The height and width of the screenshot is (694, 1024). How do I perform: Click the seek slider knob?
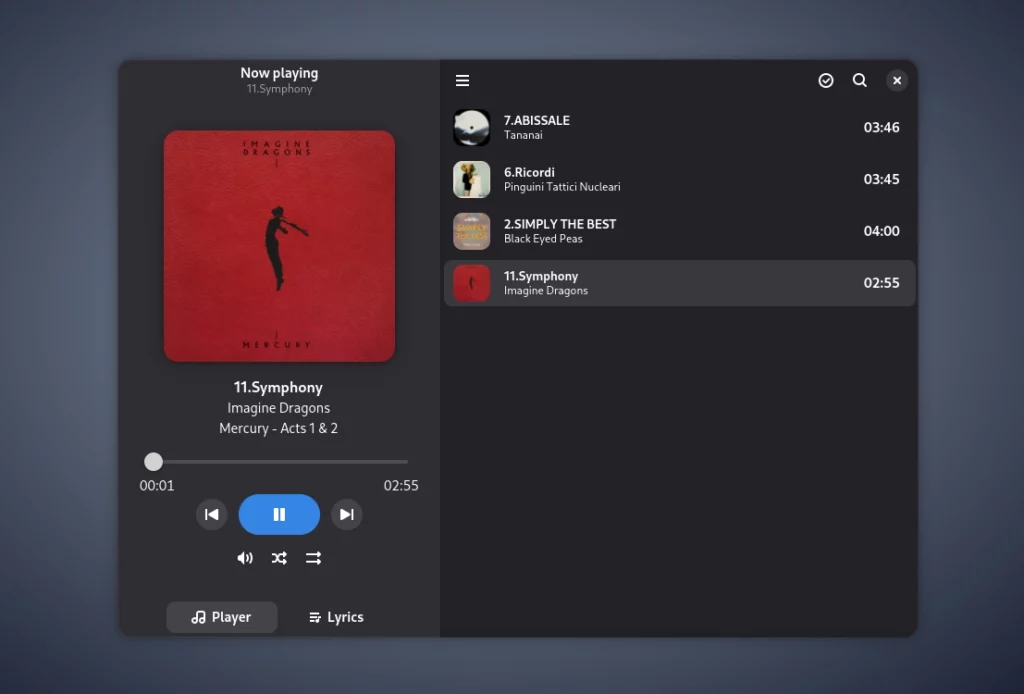coord(153,462)
